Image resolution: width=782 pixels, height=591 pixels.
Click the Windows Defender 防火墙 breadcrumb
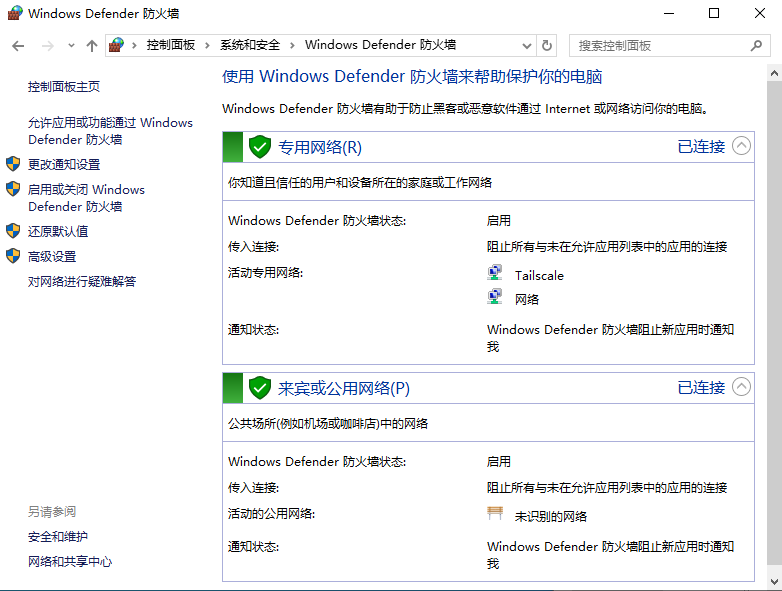[381, 45]
